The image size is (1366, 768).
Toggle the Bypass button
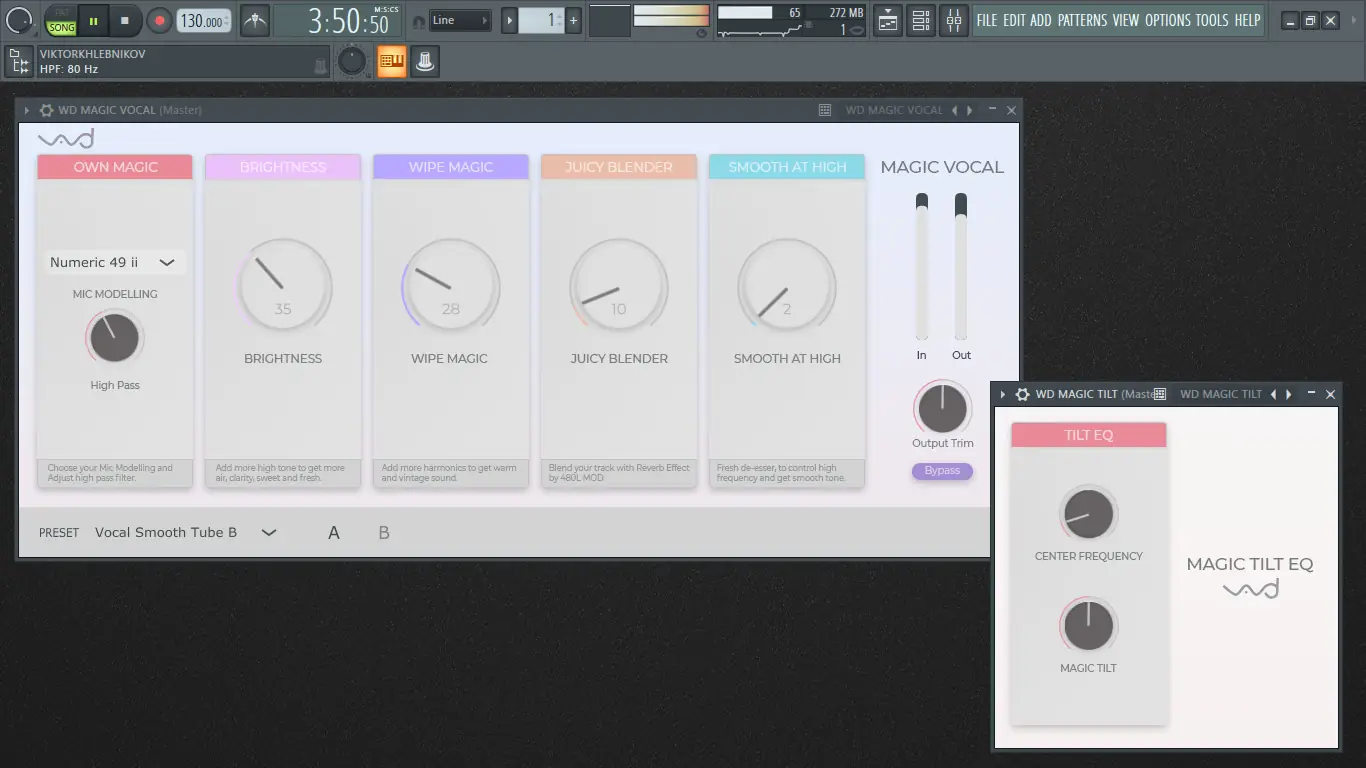[942, 471]
